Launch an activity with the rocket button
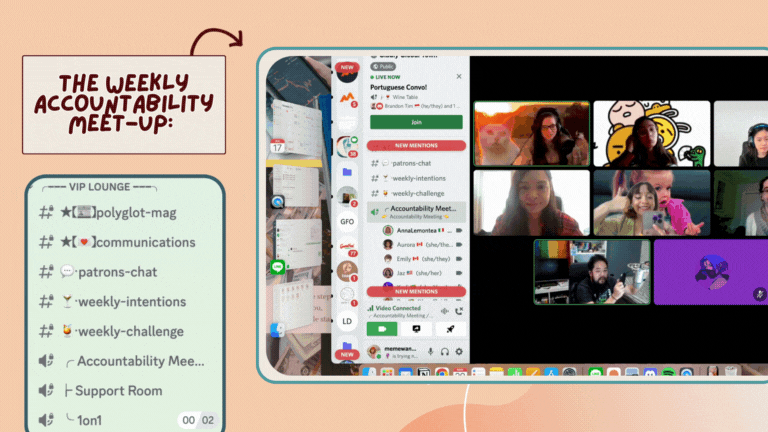The width and height of the screenshot is (768, 432). point(450,329)
